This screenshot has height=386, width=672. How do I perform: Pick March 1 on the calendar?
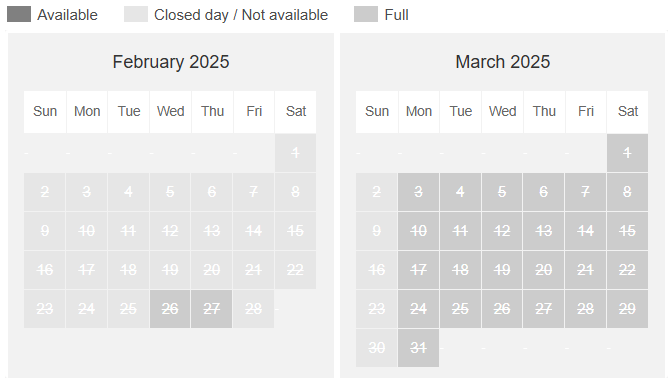(x=627, y=153)
